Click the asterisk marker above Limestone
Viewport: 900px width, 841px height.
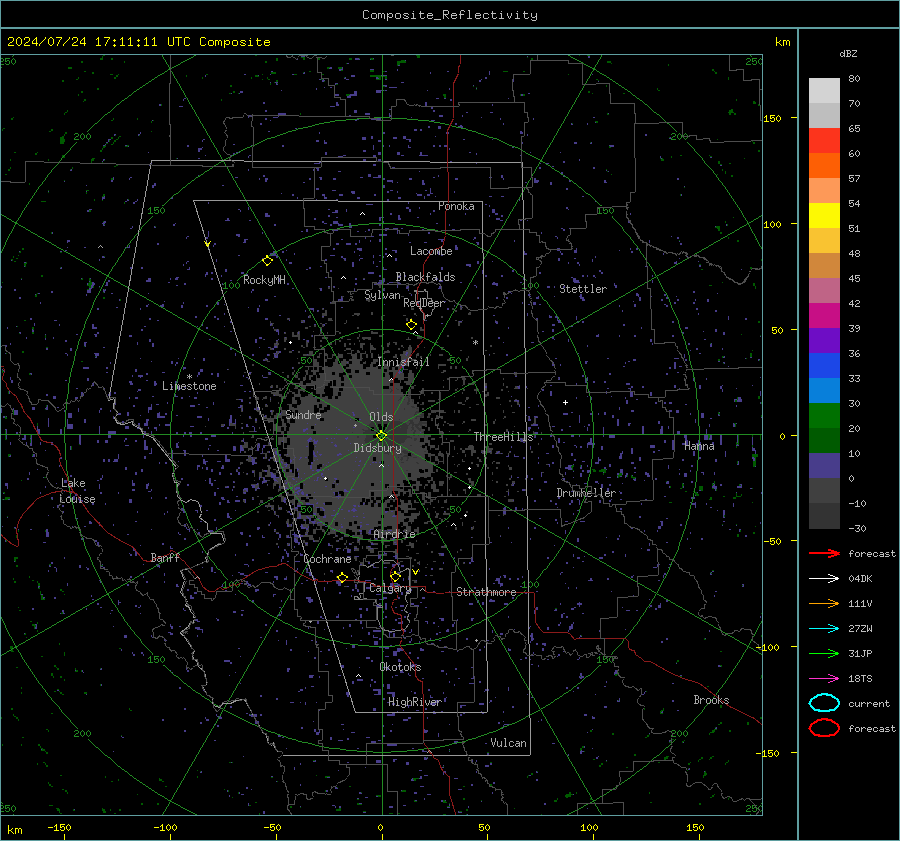tap(189, 377)
